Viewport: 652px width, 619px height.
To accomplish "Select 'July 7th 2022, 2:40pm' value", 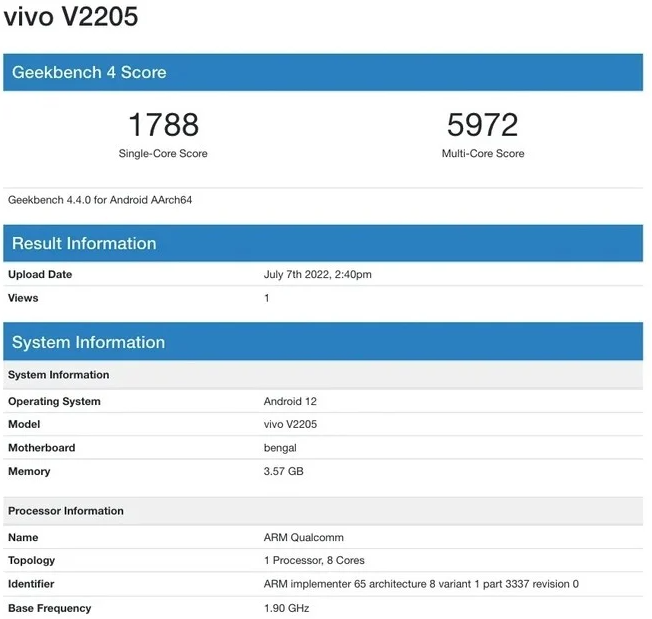I will coord(318,274).
